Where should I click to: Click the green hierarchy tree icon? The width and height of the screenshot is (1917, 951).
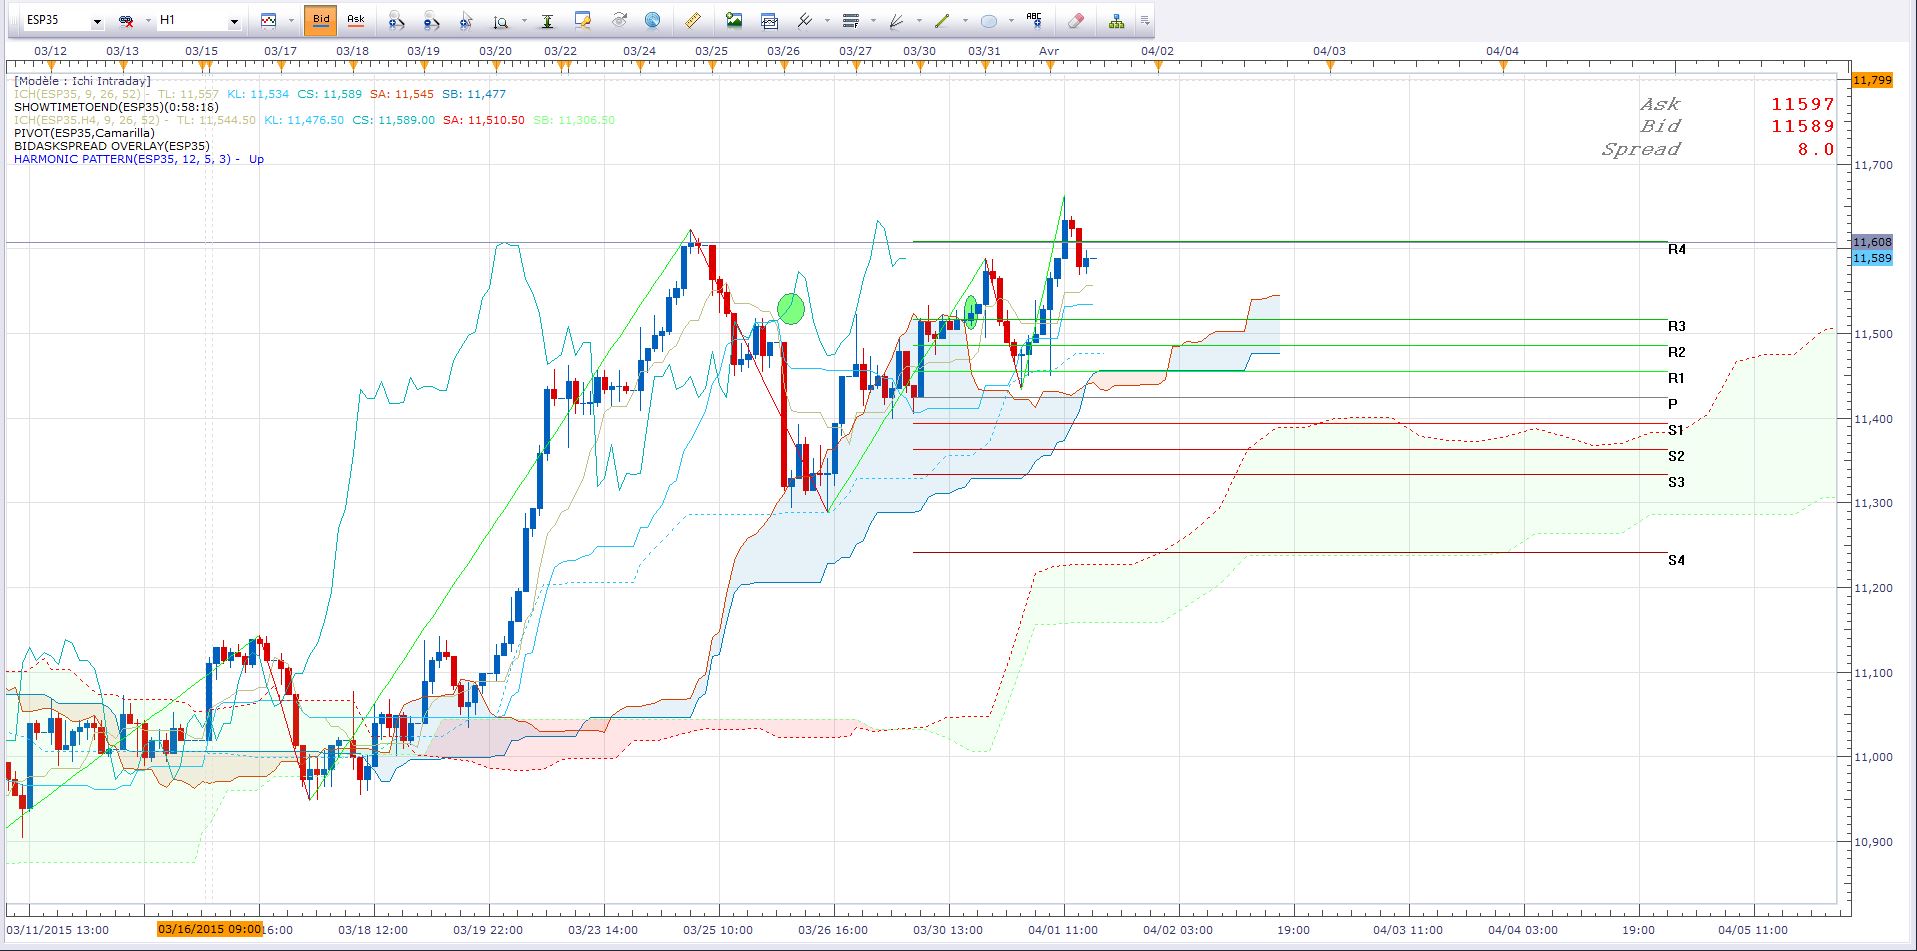coord(1116,20)
